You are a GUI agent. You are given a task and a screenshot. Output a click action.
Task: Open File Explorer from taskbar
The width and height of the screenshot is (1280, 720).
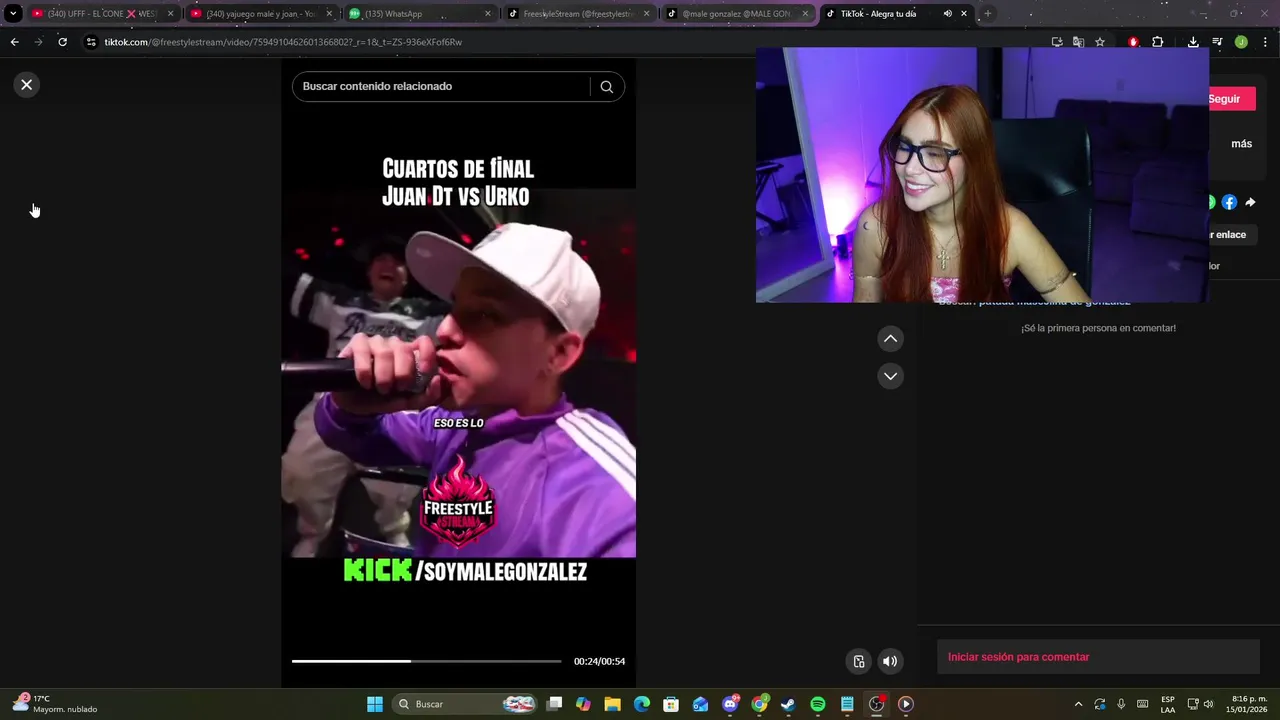pos(612,704)
